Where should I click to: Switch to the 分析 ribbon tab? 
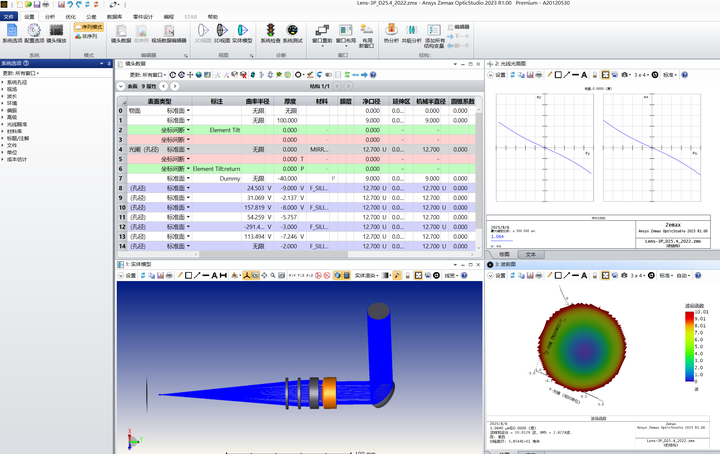coord(50,17)
